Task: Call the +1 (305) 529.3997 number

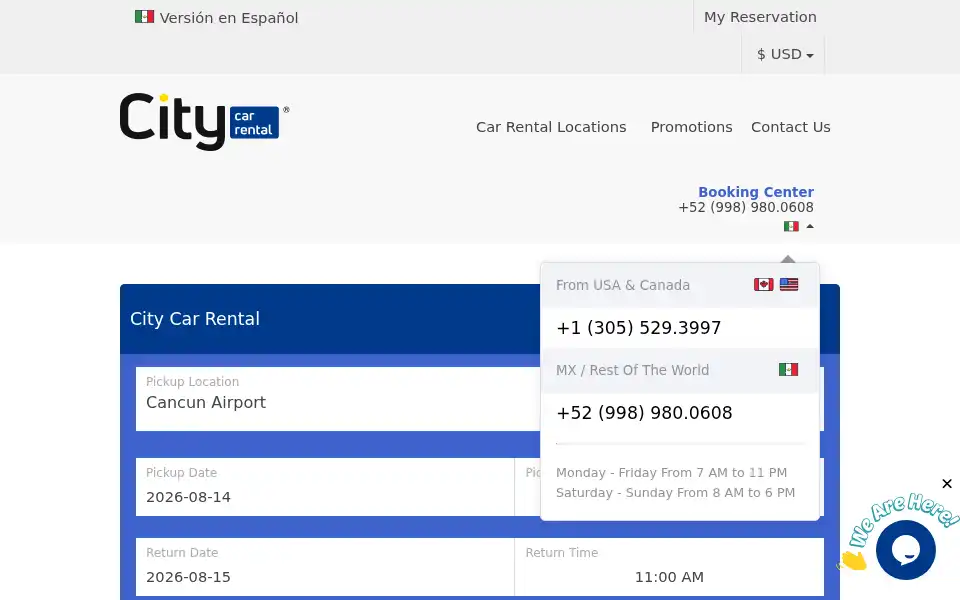Action: coord(639,328)
